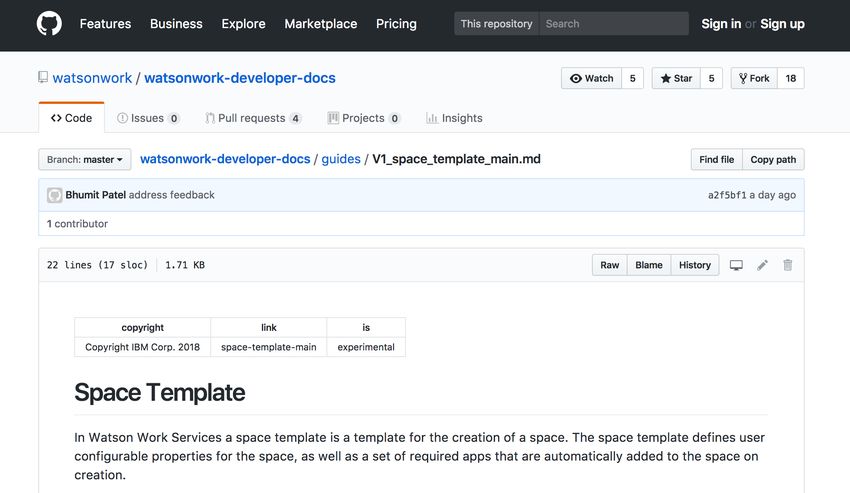Click the trash delete file icon
The width and height of the screenshot is (850, 493).
click(788, 265)
